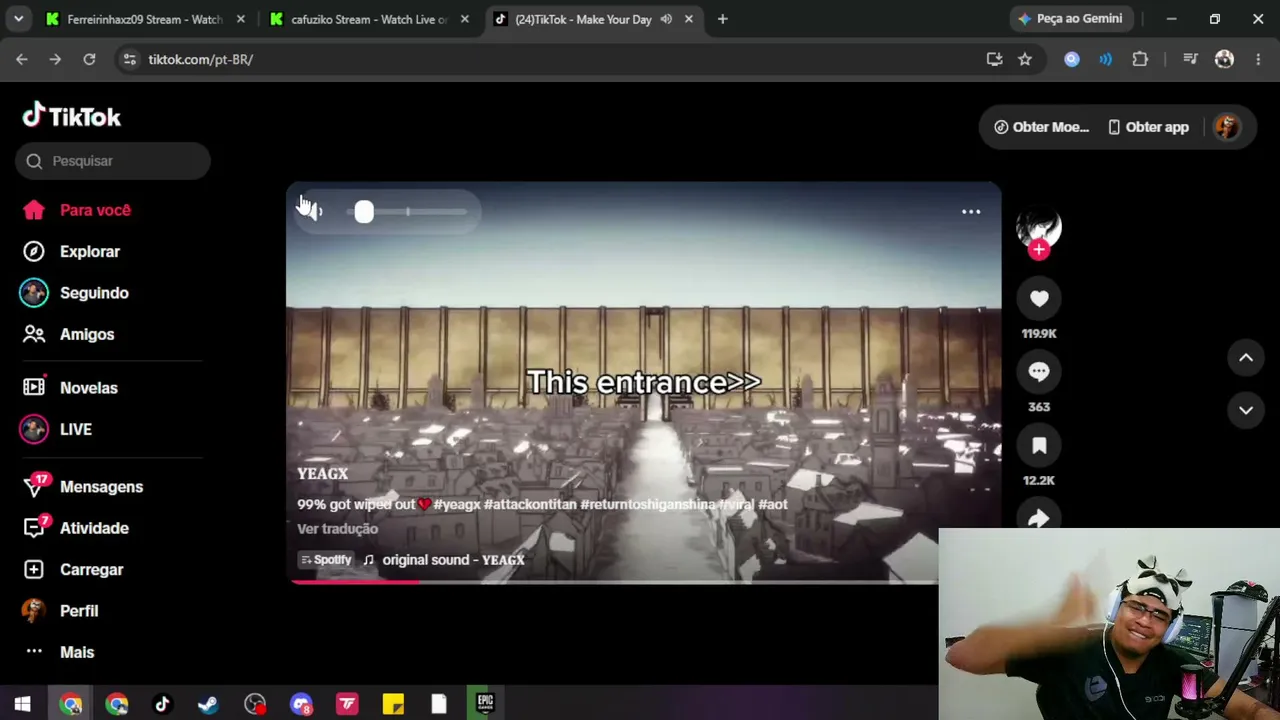Open the Windows Start menu
The image size is (1280, 720).
pos(22,704)
